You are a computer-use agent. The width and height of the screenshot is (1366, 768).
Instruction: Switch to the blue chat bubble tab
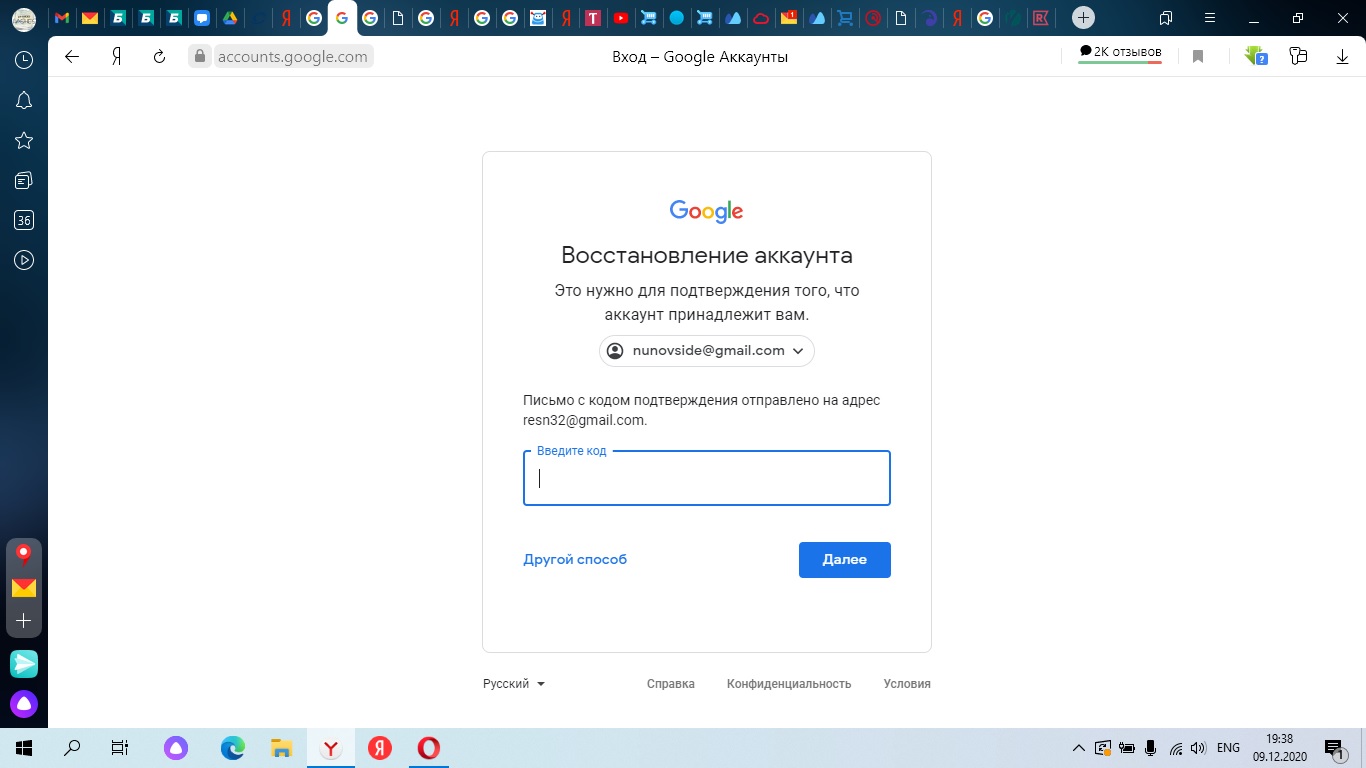point(202,18)
